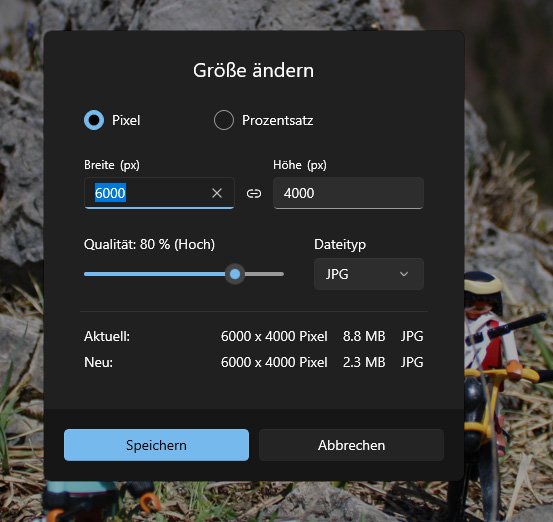553x522 pixels.
Task: Focus the Breite (px) input showing 6000
Action: tap(159, 193)
